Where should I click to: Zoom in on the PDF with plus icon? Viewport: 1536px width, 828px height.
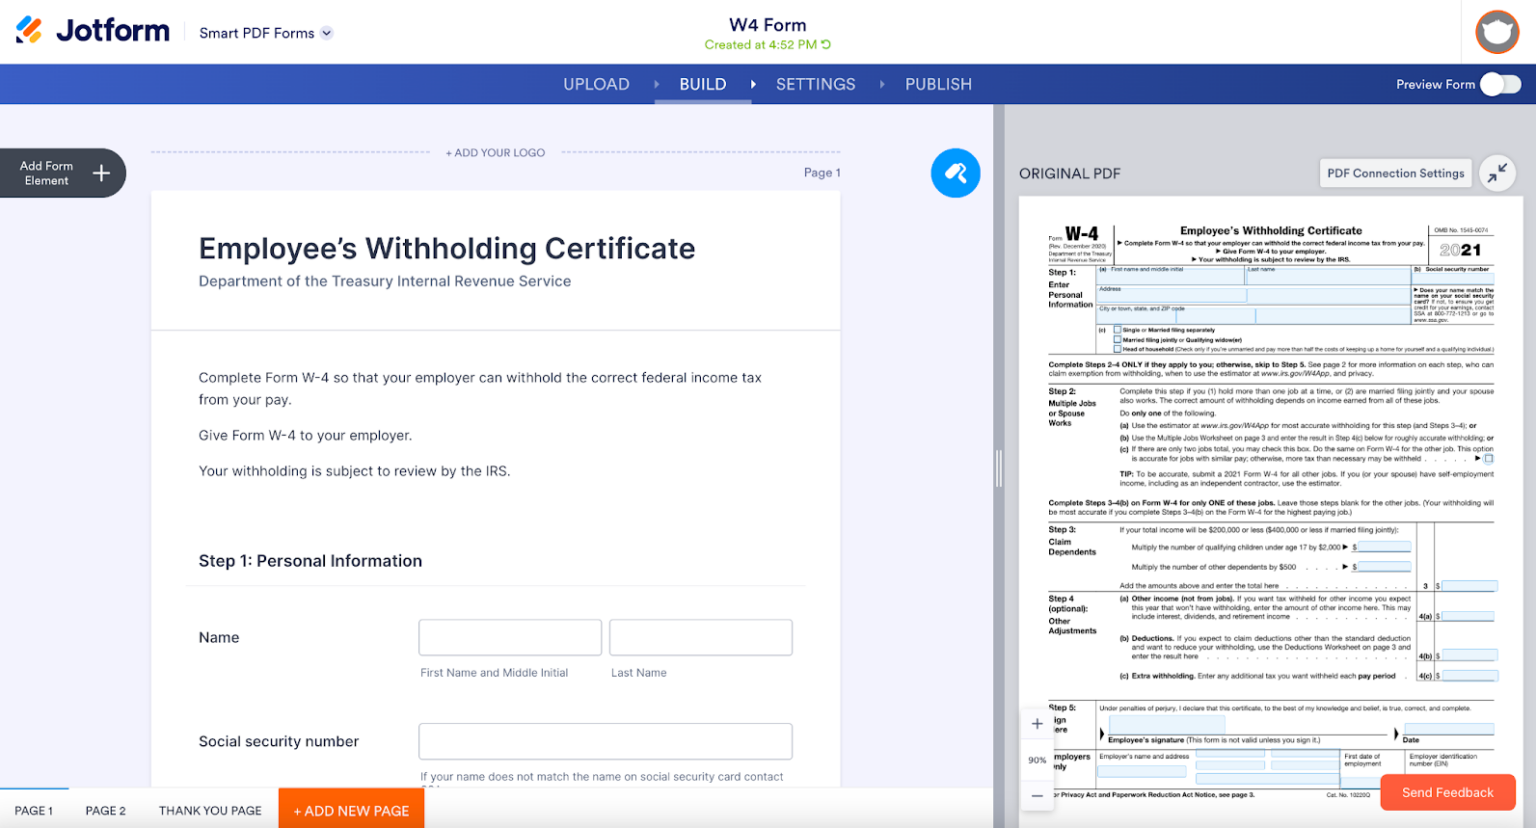(x=1037, y=723)
